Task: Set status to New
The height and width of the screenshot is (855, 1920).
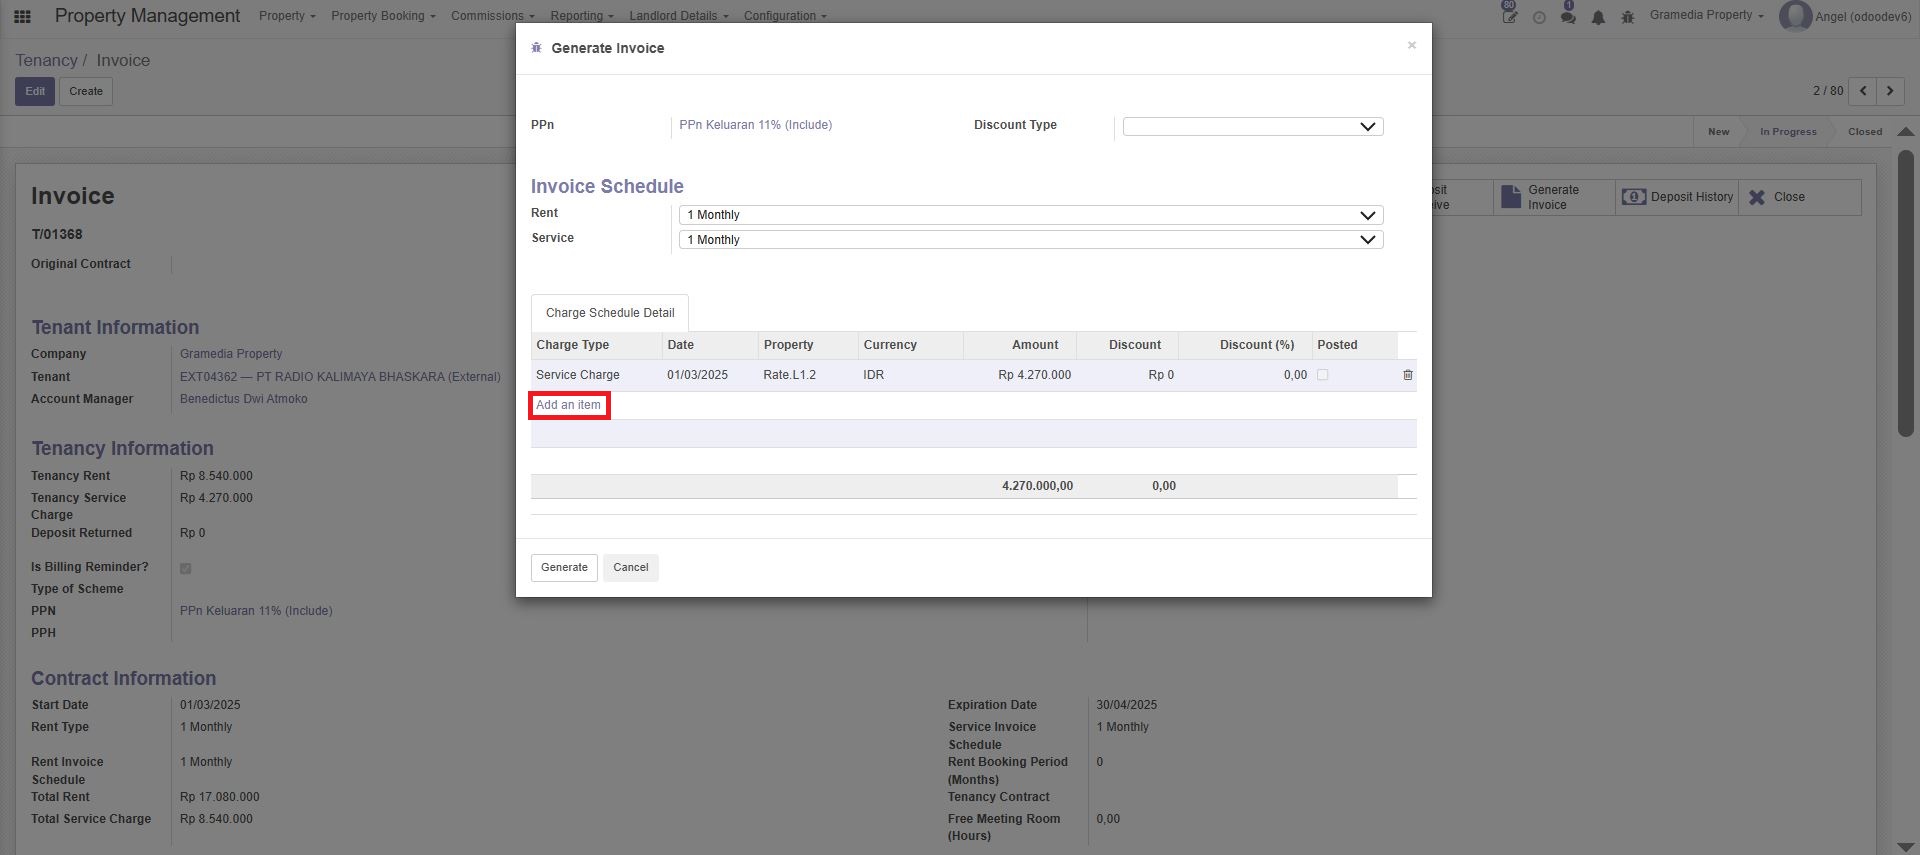Action: 1719,132
